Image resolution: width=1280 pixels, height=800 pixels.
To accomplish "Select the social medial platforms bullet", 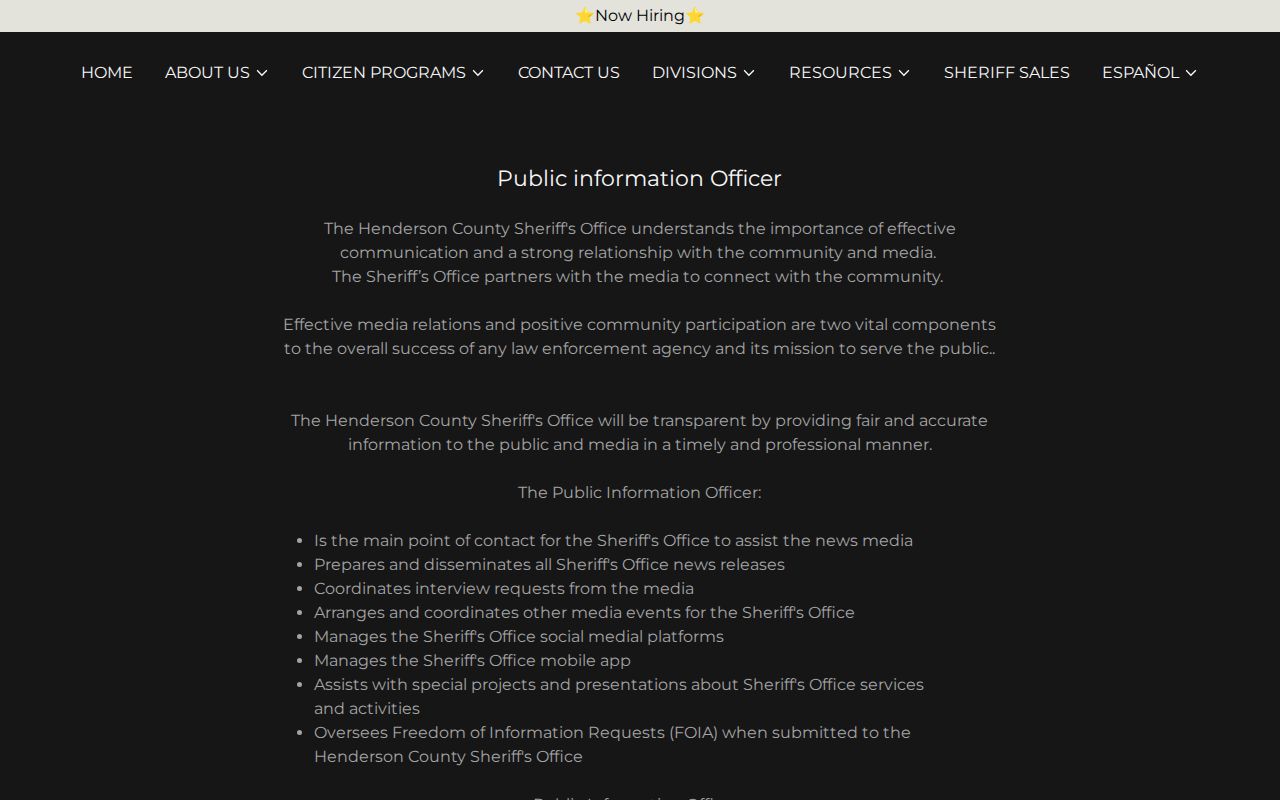I will (519, 636).
